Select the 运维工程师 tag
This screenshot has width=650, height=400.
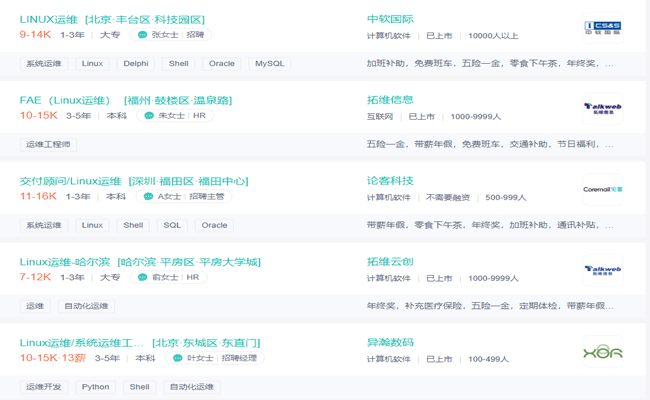(x=48, y=144)
